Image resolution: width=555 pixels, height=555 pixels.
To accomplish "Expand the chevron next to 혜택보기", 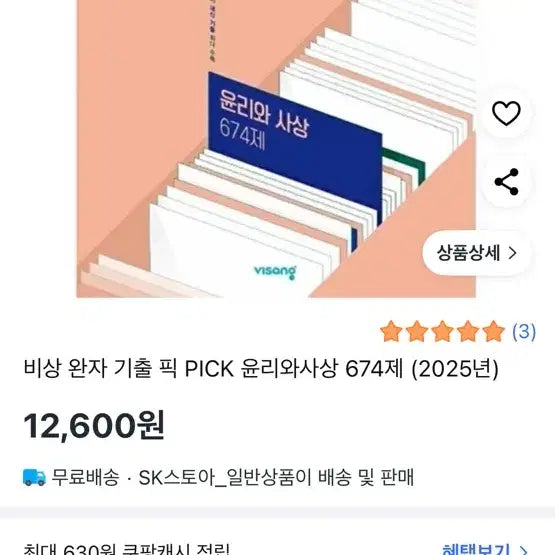I will pos(524,550).
